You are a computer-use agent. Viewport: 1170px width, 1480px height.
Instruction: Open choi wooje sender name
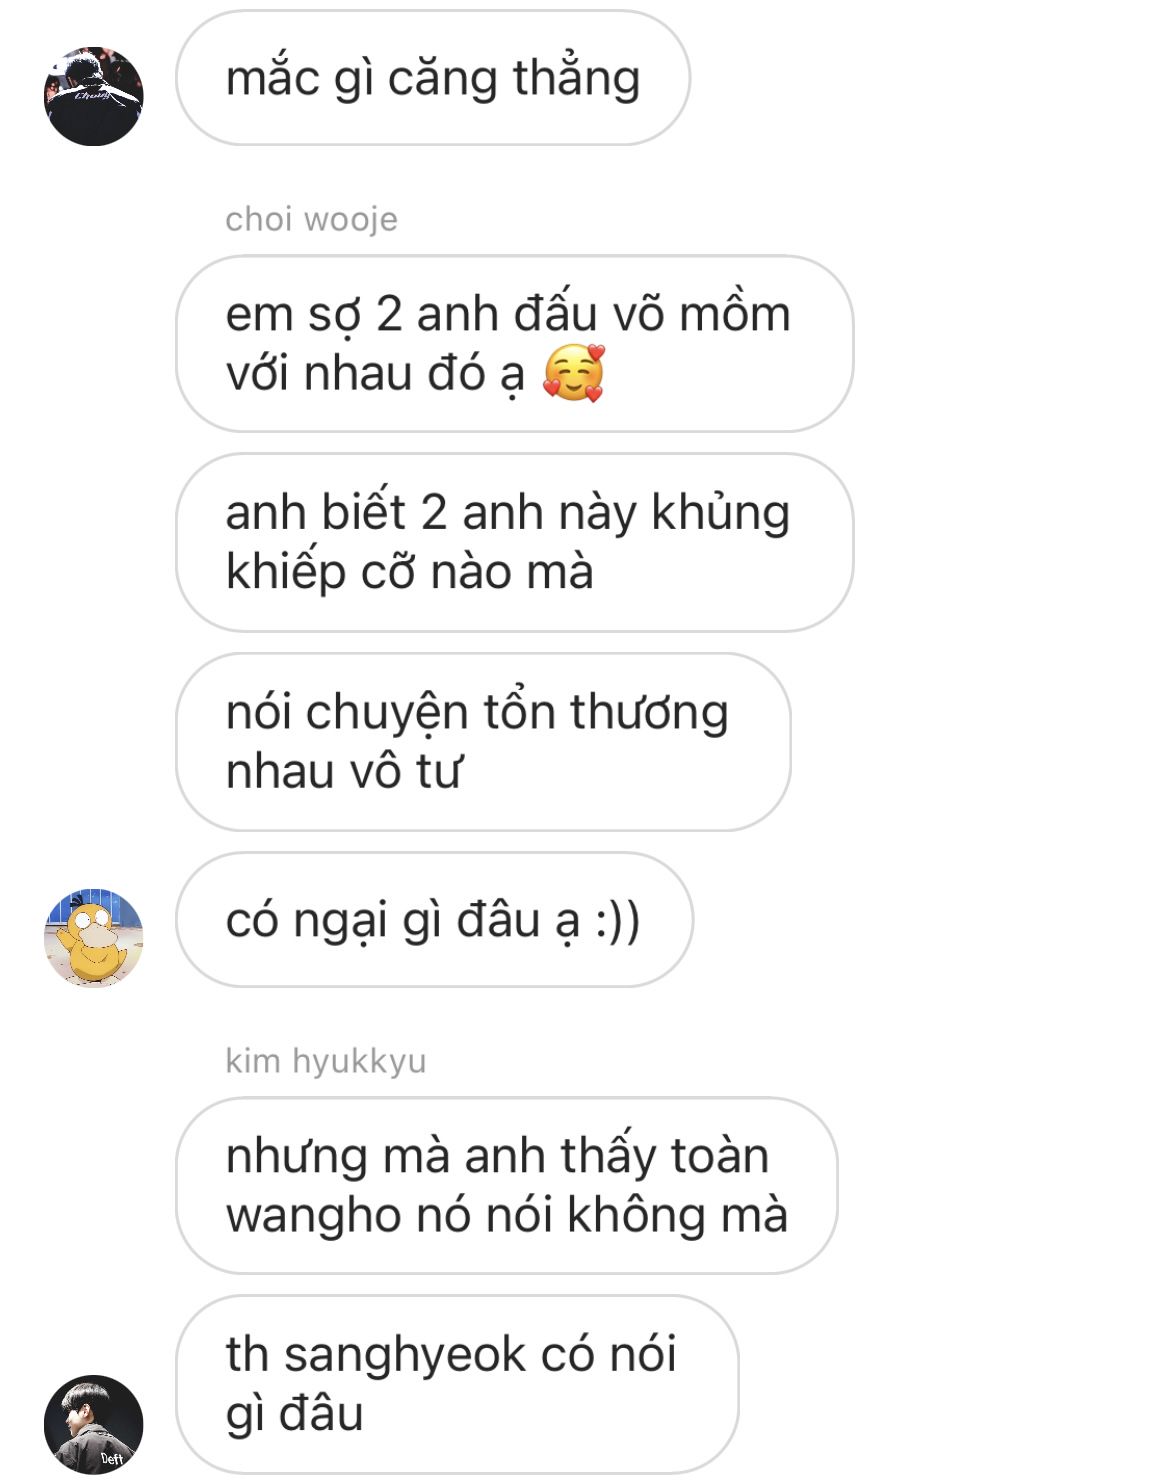click(x=311, y=219)
